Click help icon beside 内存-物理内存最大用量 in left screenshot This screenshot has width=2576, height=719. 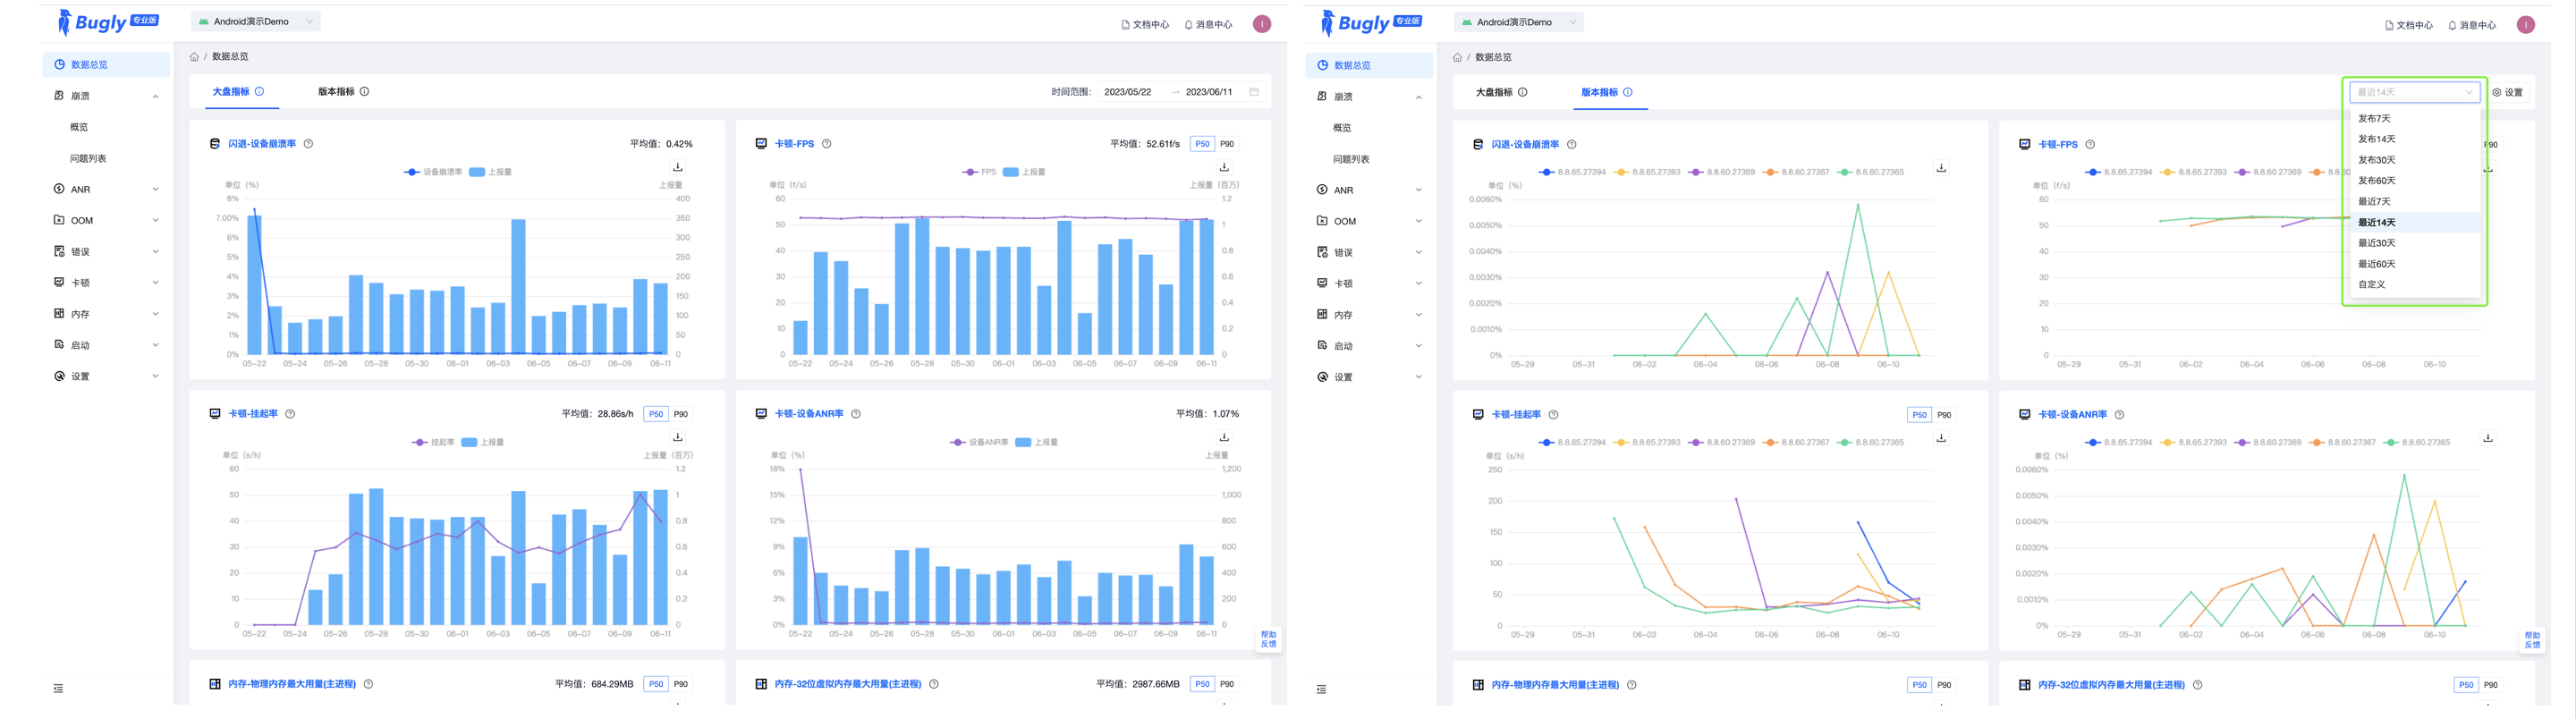368,684
